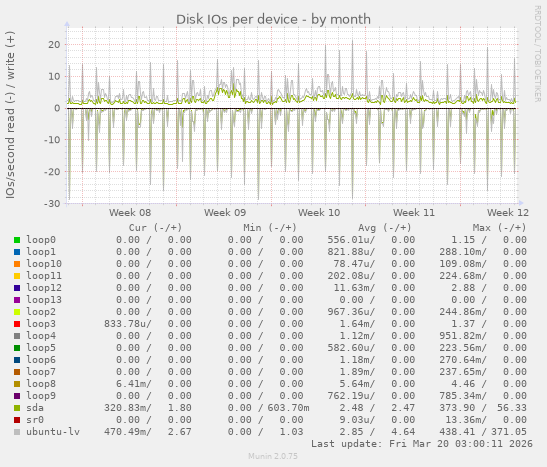
Task: Click the sr0 dark red color swatch
Action: (17, 420)
